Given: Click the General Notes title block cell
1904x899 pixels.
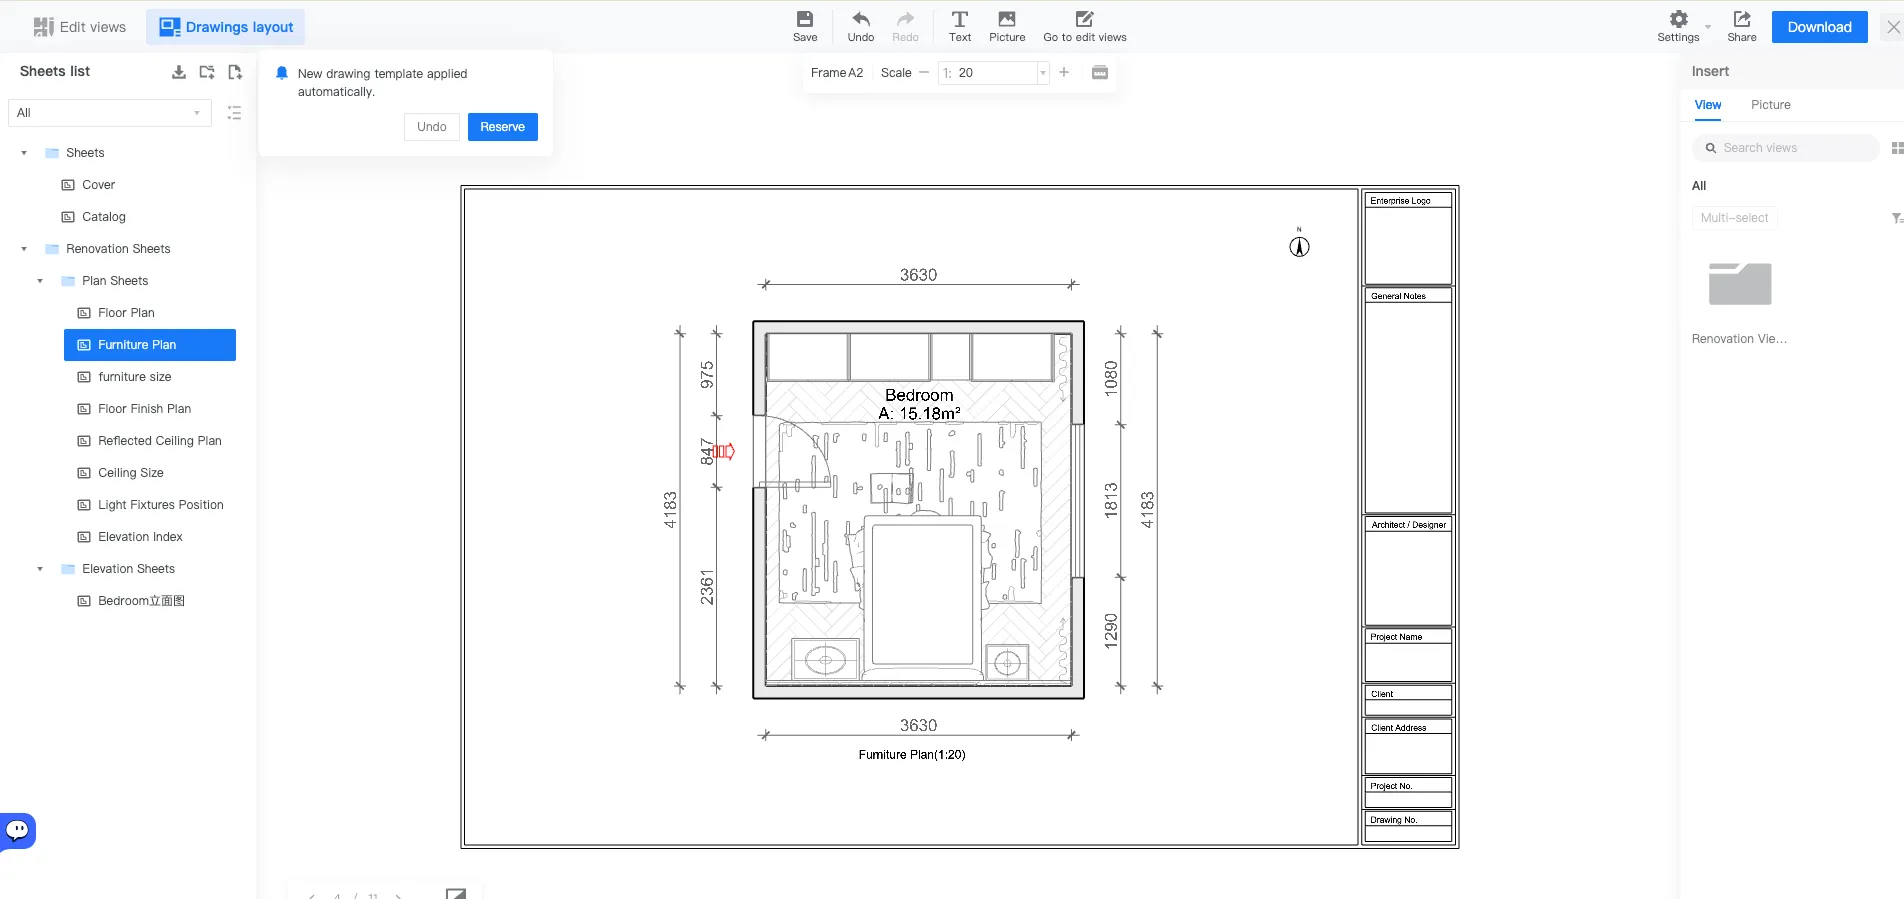Looking at the screenshot, I should [x=1408, y=401].
